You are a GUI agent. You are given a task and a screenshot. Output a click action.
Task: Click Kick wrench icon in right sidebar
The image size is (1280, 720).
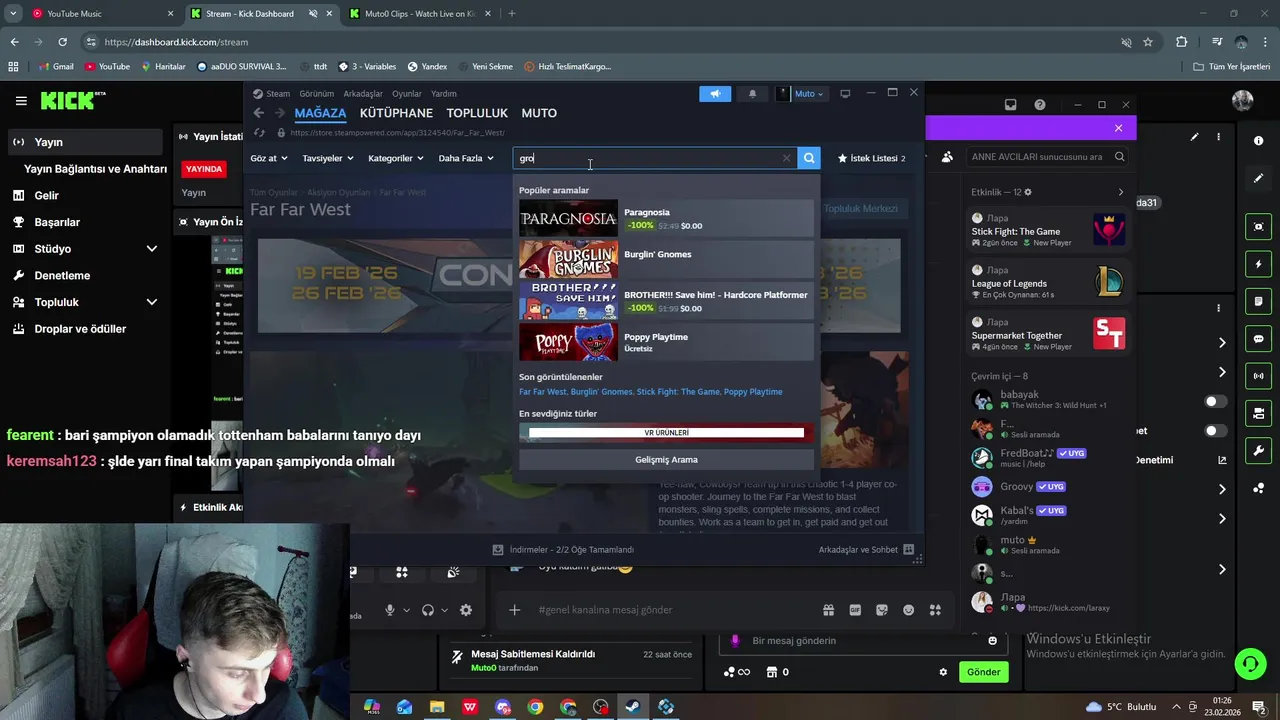1259,451
